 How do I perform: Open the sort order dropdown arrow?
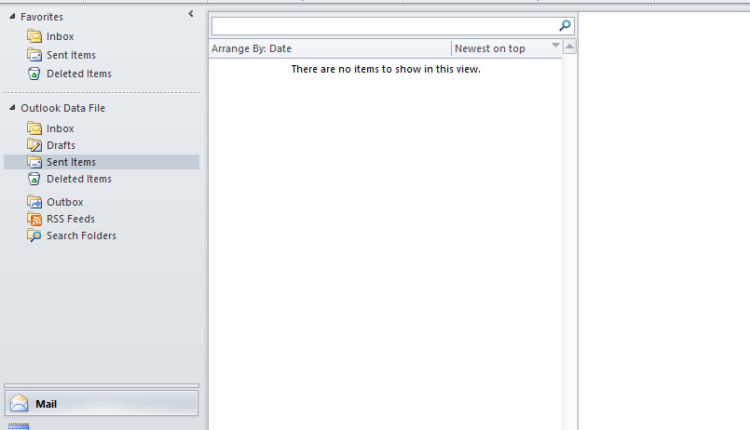point(556,48)
